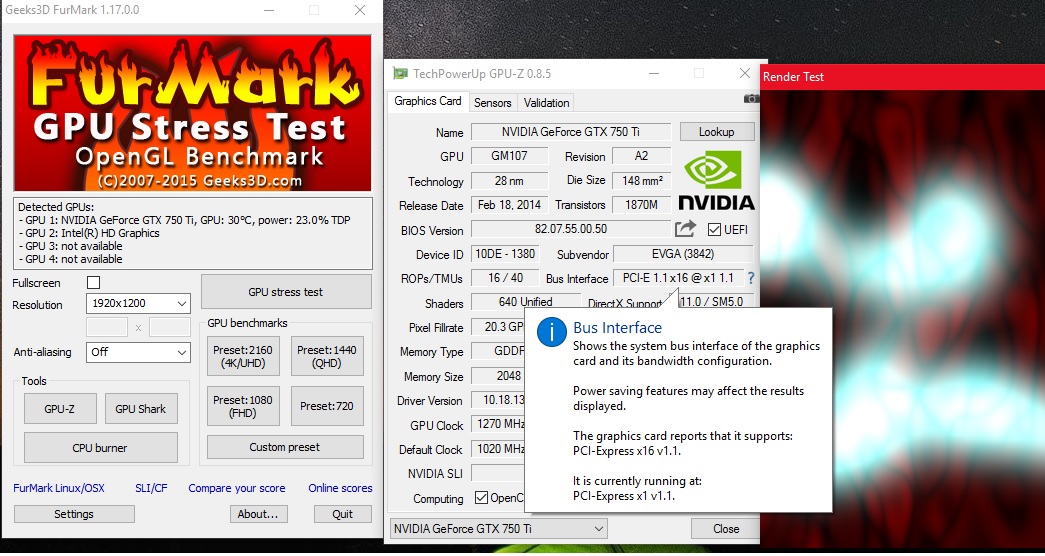Toggle the Fullscreen checkbox in FurMark
The image size is (1045, 556).
(x=93, y=283)
